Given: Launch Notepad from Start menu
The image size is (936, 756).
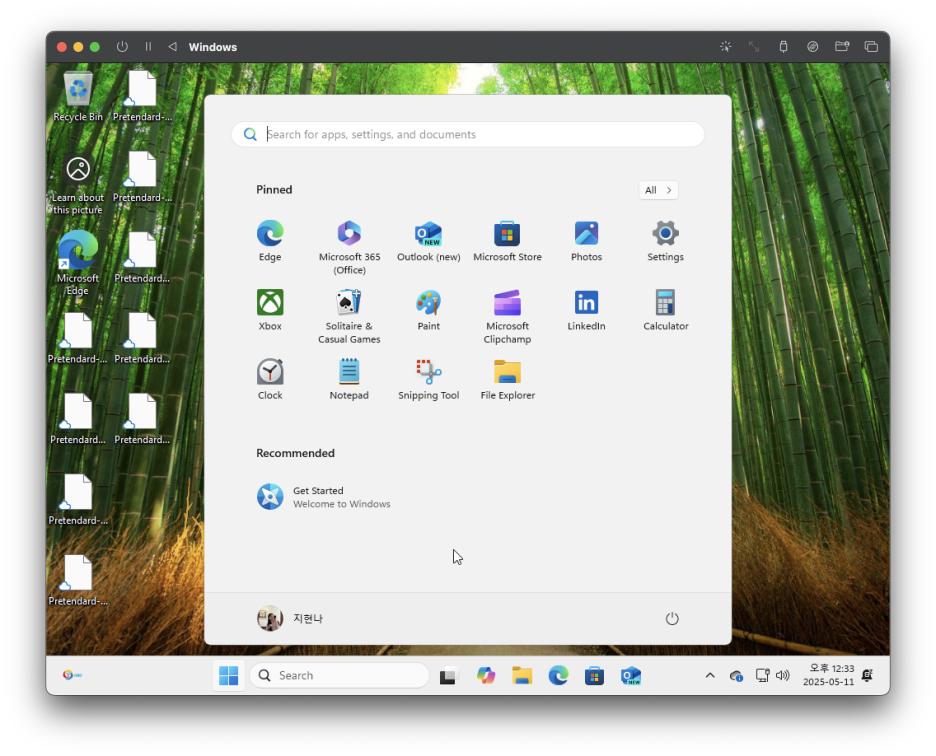Looking at the screenshot, I should [349, 380].
